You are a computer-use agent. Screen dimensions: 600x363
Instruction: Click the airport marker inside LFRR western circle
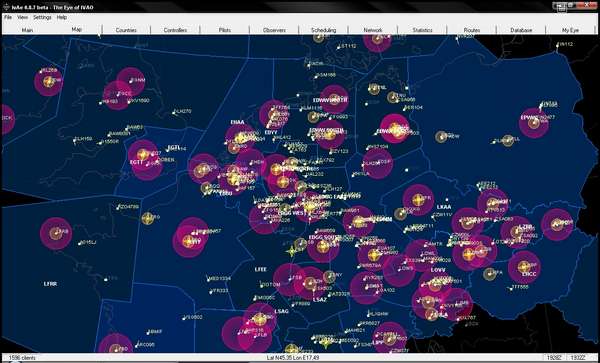tap(55, 233)
